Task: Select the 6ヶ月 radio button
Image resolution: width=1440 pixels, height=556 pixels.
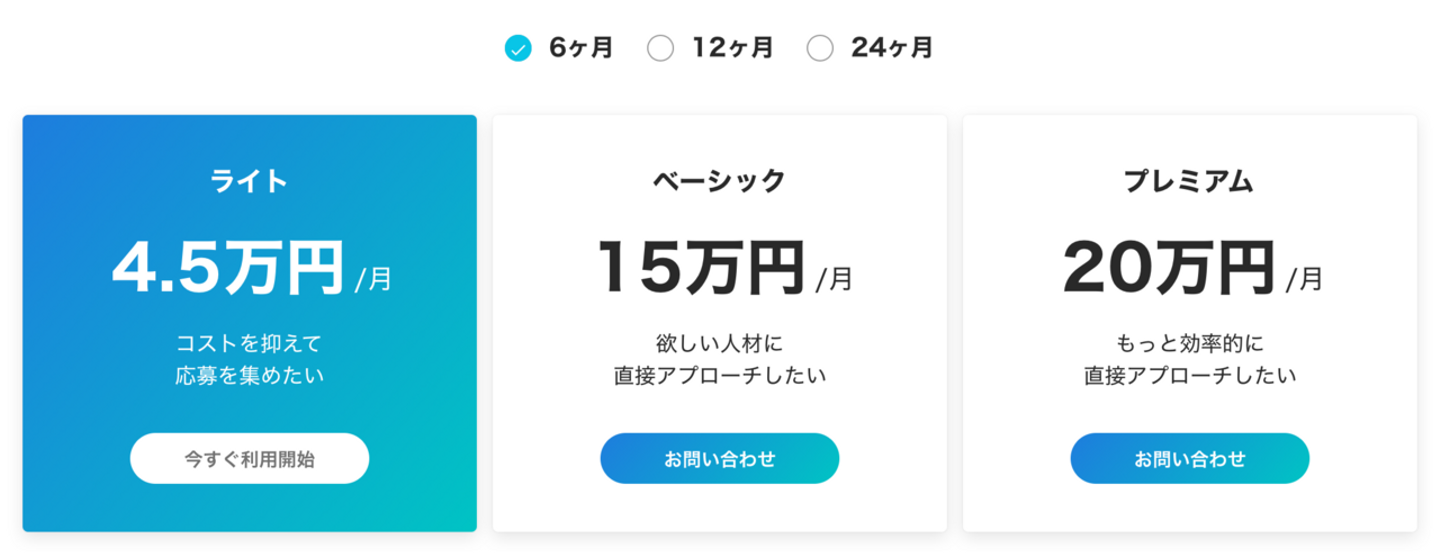Action: tap(518, 48)
